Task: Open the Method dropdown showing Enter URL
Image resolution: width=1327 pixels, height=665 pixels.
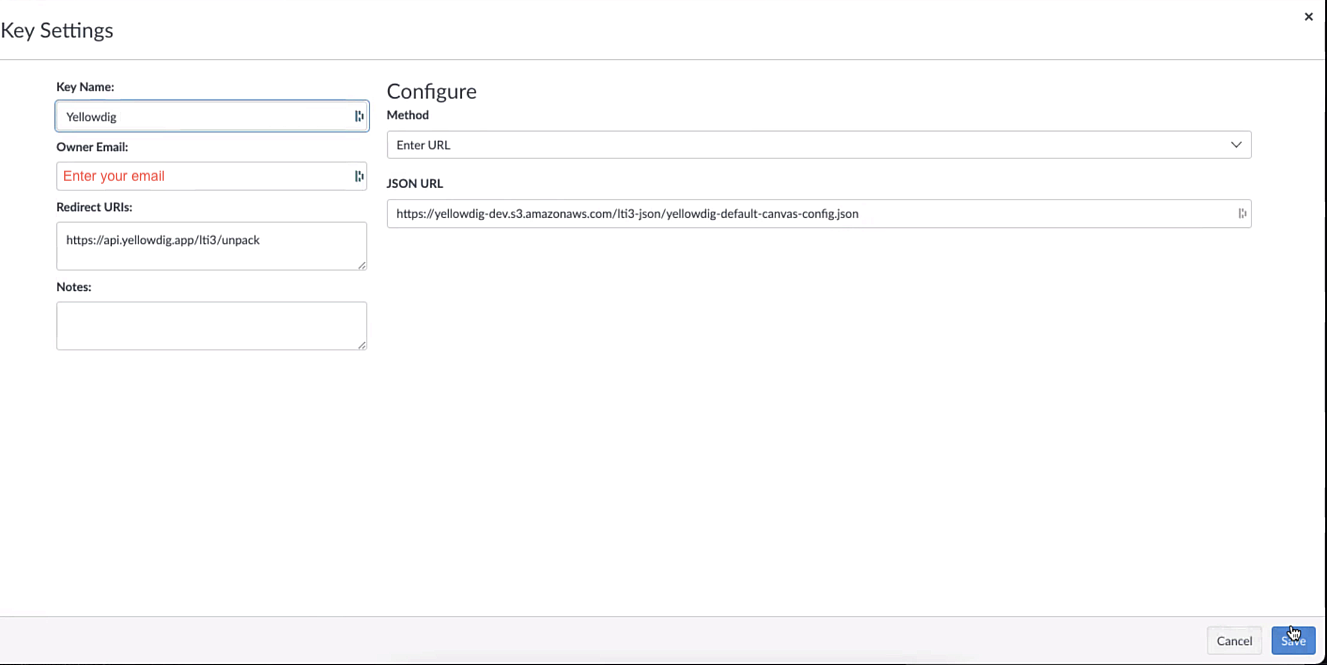Action: pyautogui.click(x=819, y=145)
